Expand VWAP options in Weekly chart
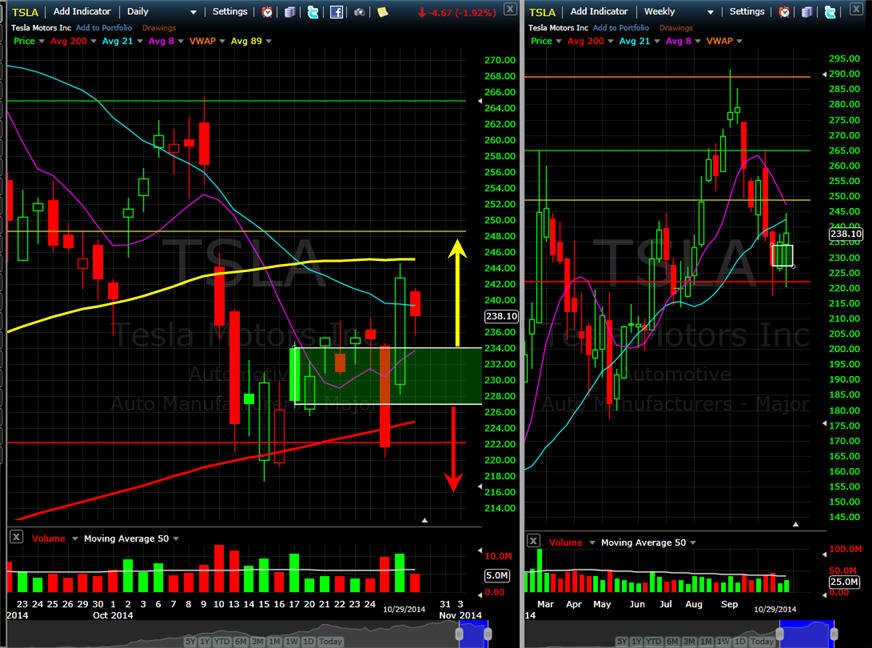The width and height of the screenshot is (872, 648). click(739, 41)
